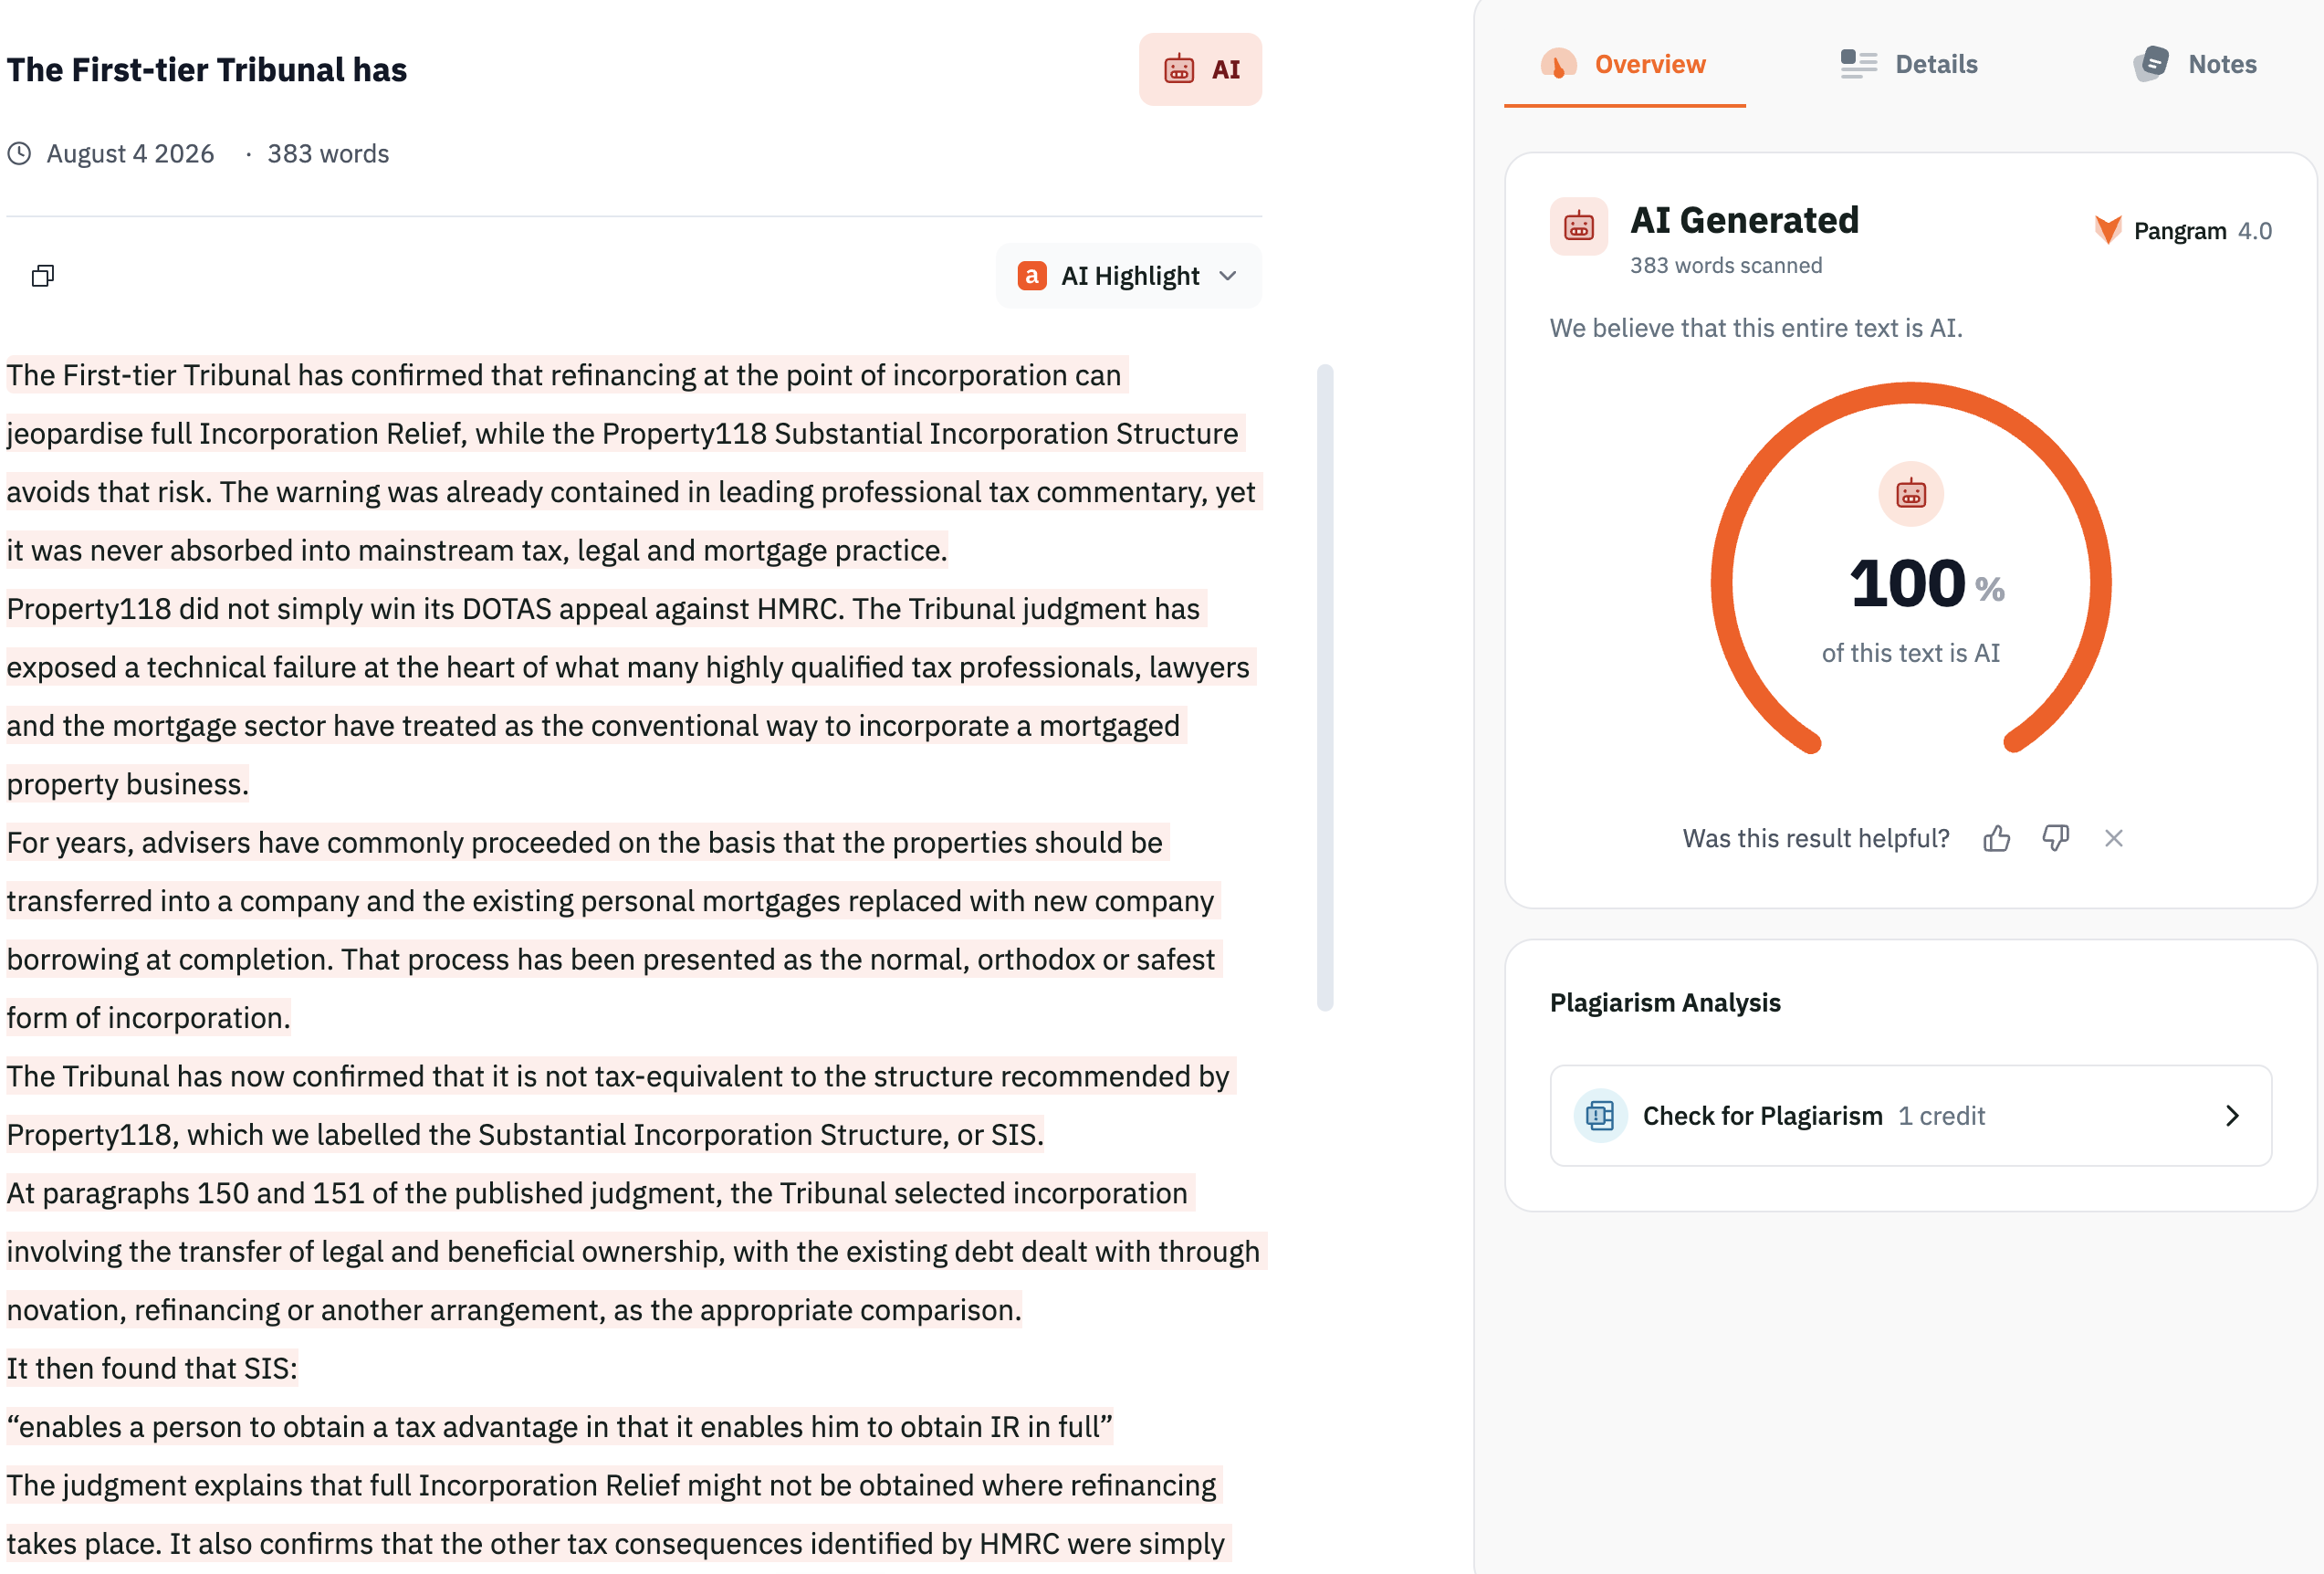The width and height of the screenshot is (2324, 1574).
Task: Click the 100% AI score gauge
Action: pos(1911,568)
